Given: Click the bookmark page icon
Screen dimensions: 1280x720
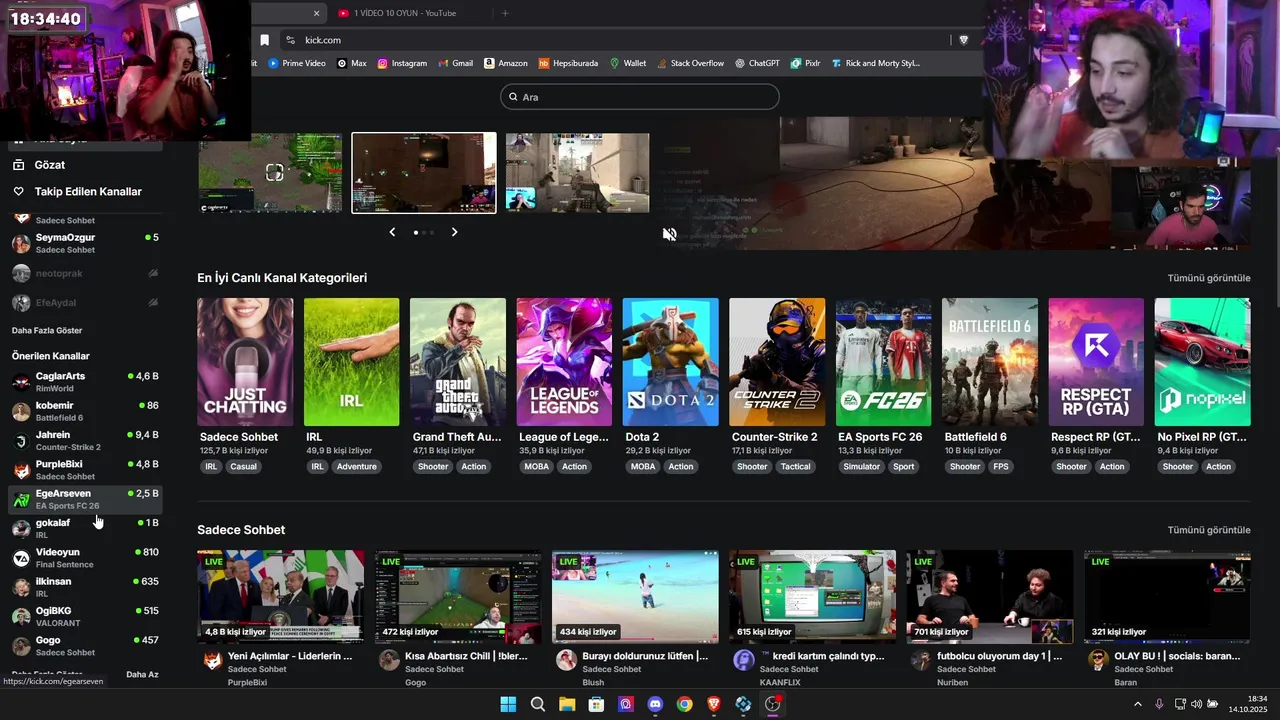Looking at the screenshot, I should (x=264, y=40).
